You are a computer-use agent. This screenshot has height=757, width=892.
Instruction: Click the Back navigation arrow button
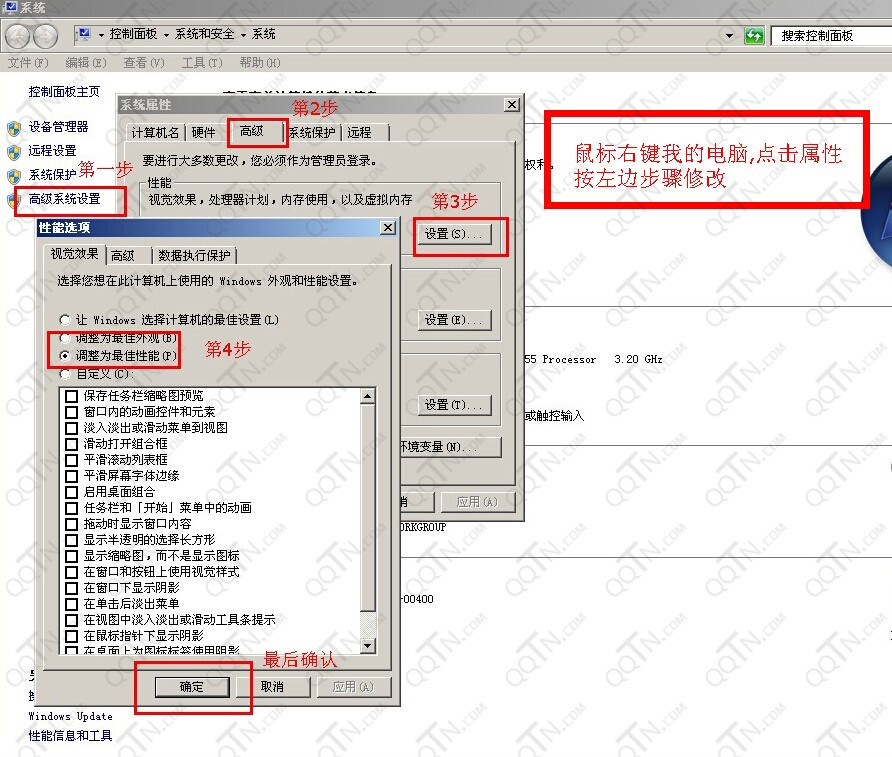pos(18,36)
